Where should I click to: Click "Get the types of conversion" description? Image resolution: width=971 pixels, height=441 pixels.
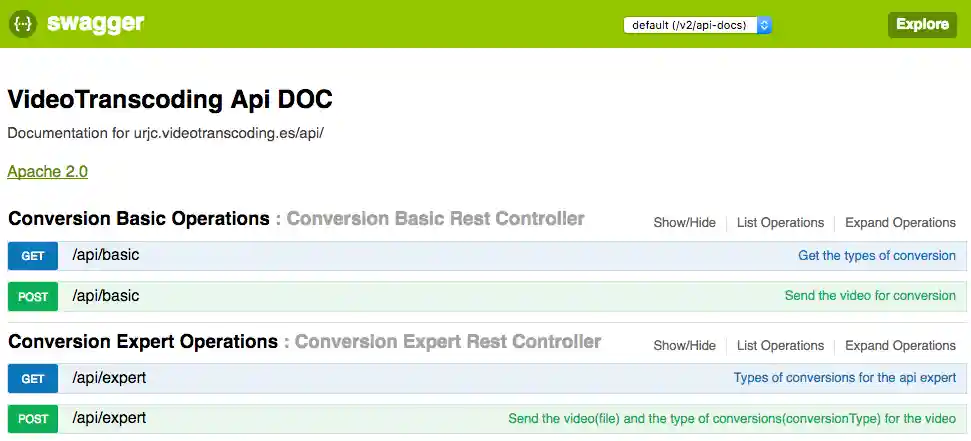pos(876,256)
